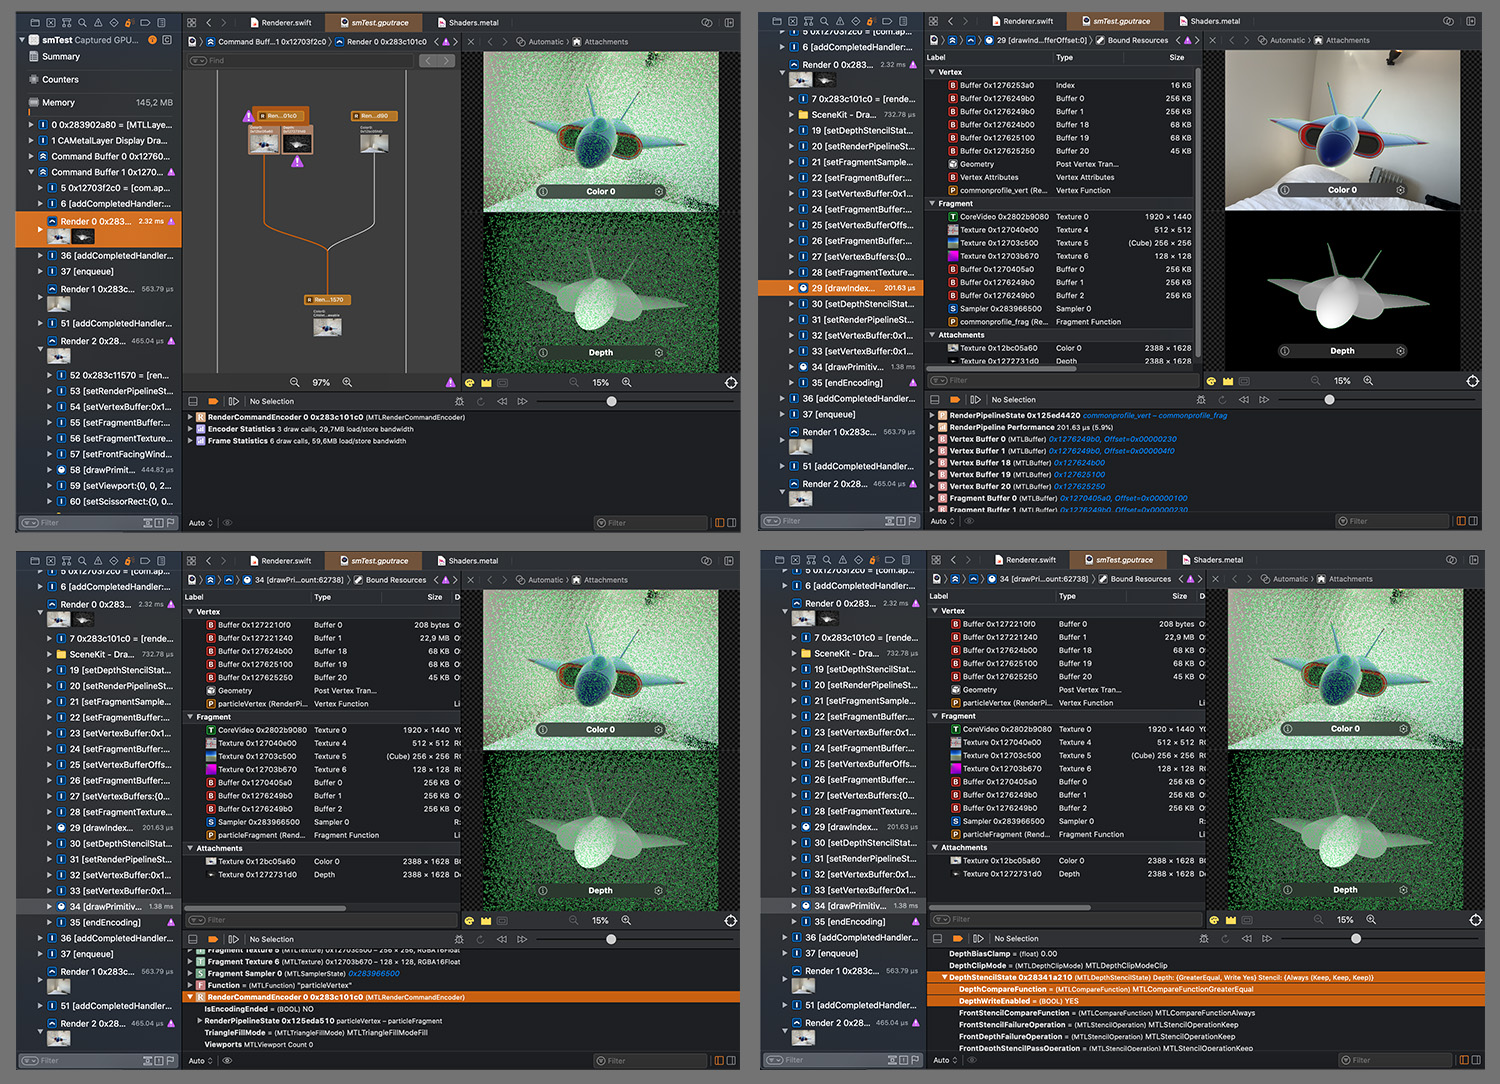The height and width of the screenshot is (1084, 1500).
Task: Switch to Renderer.swift tab in top-left window
Action: pyautogui.click(x=280, y=22)
